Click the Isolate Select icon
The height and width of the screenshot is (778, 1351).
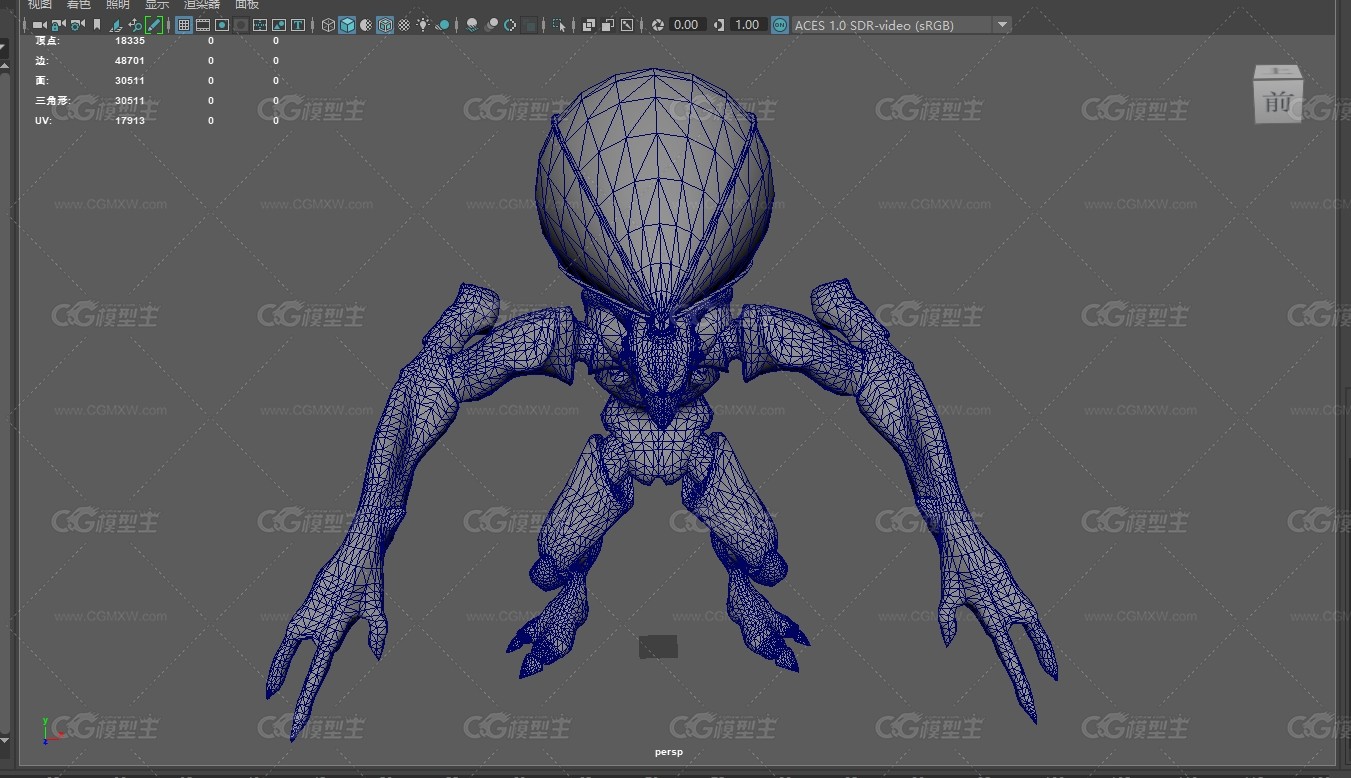coord(559,25)
